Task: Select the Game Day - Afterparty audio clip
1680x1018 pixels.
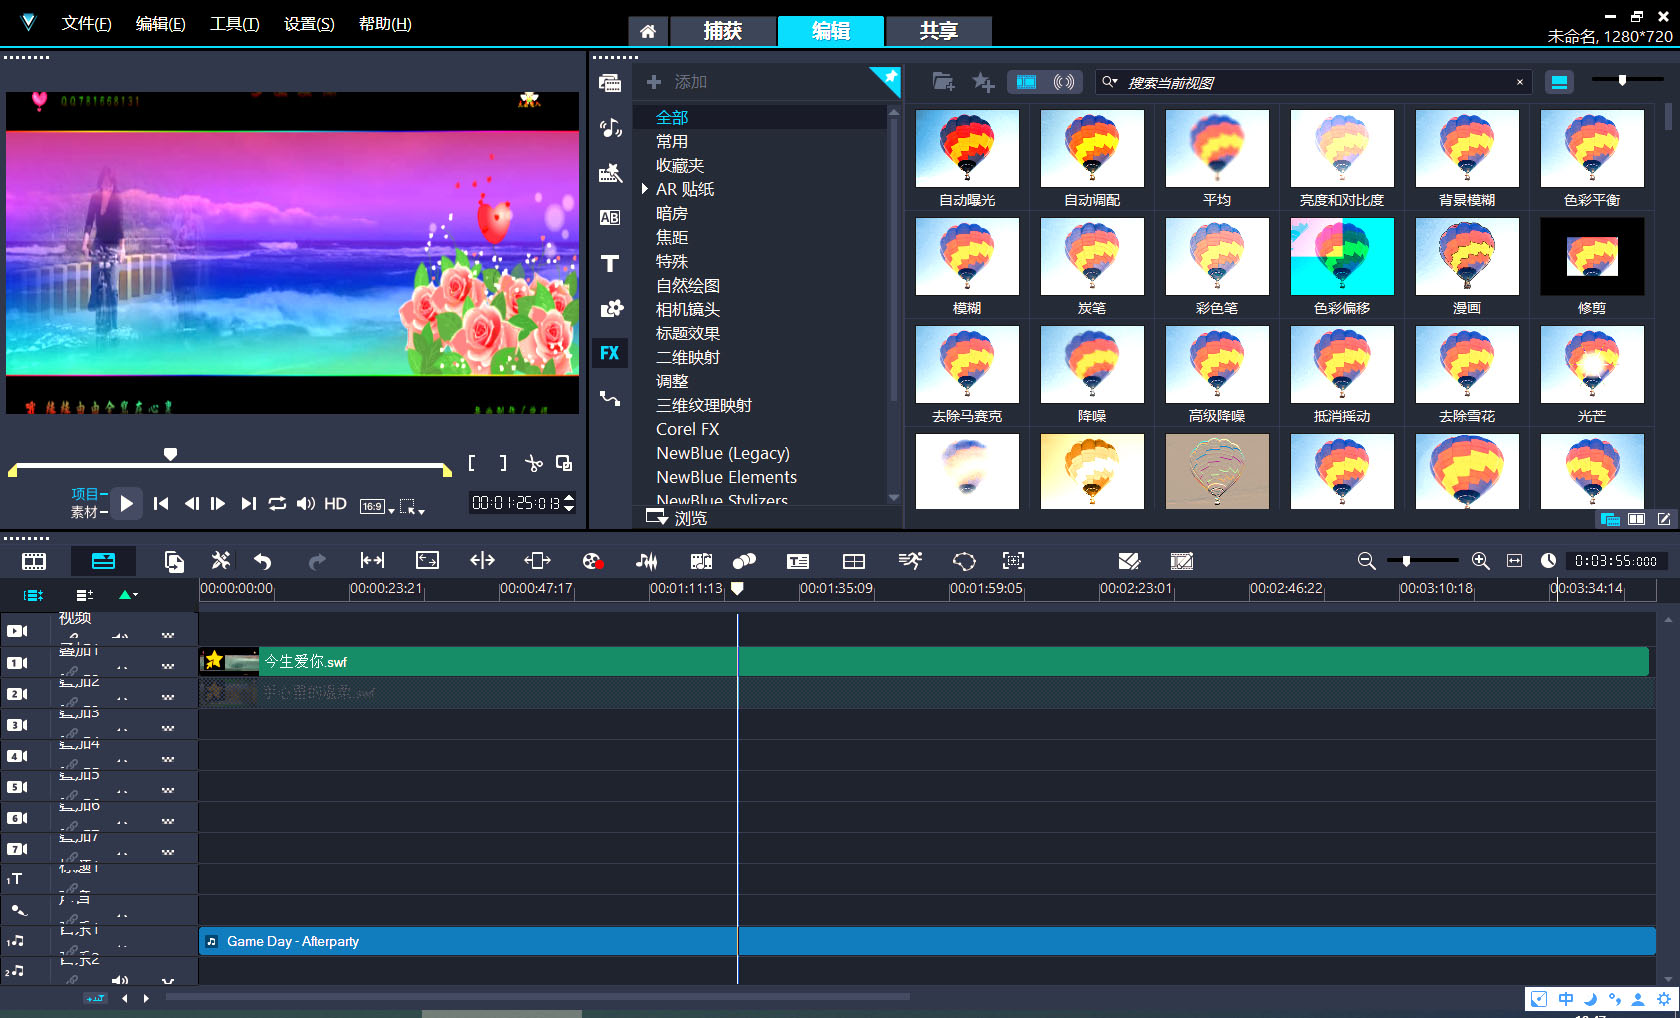Action: tap(927, 941)
